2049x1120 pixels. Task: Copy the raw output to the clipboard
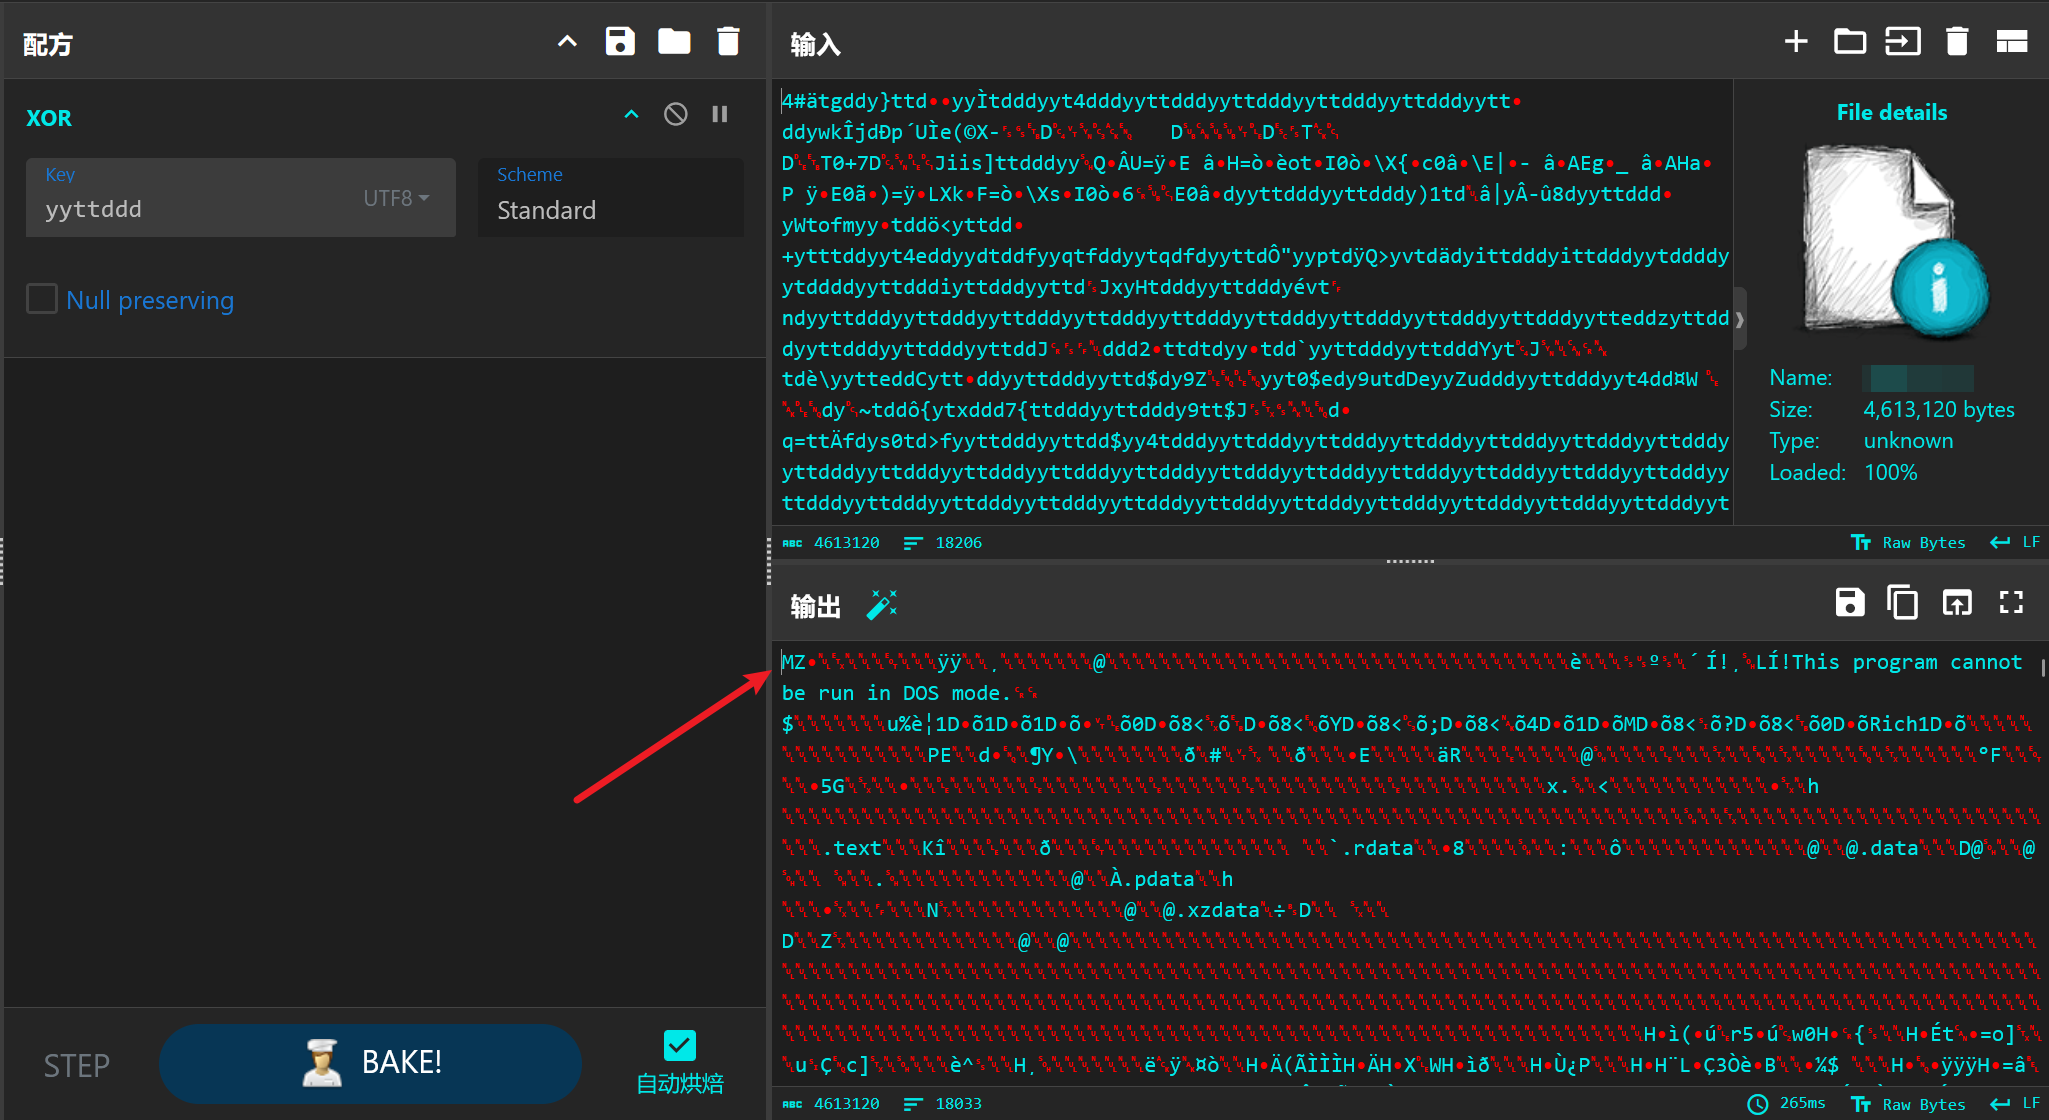point(1902,603)
